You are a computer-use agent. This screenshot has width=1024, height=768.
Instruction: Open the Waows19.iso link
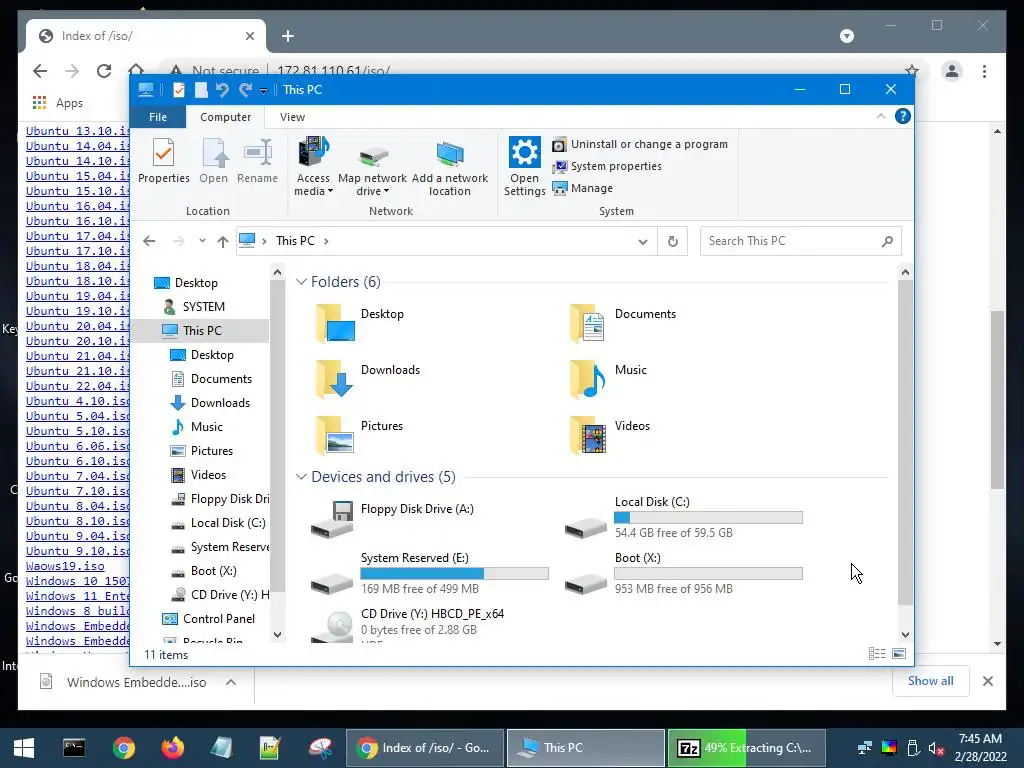pos(65,566)
